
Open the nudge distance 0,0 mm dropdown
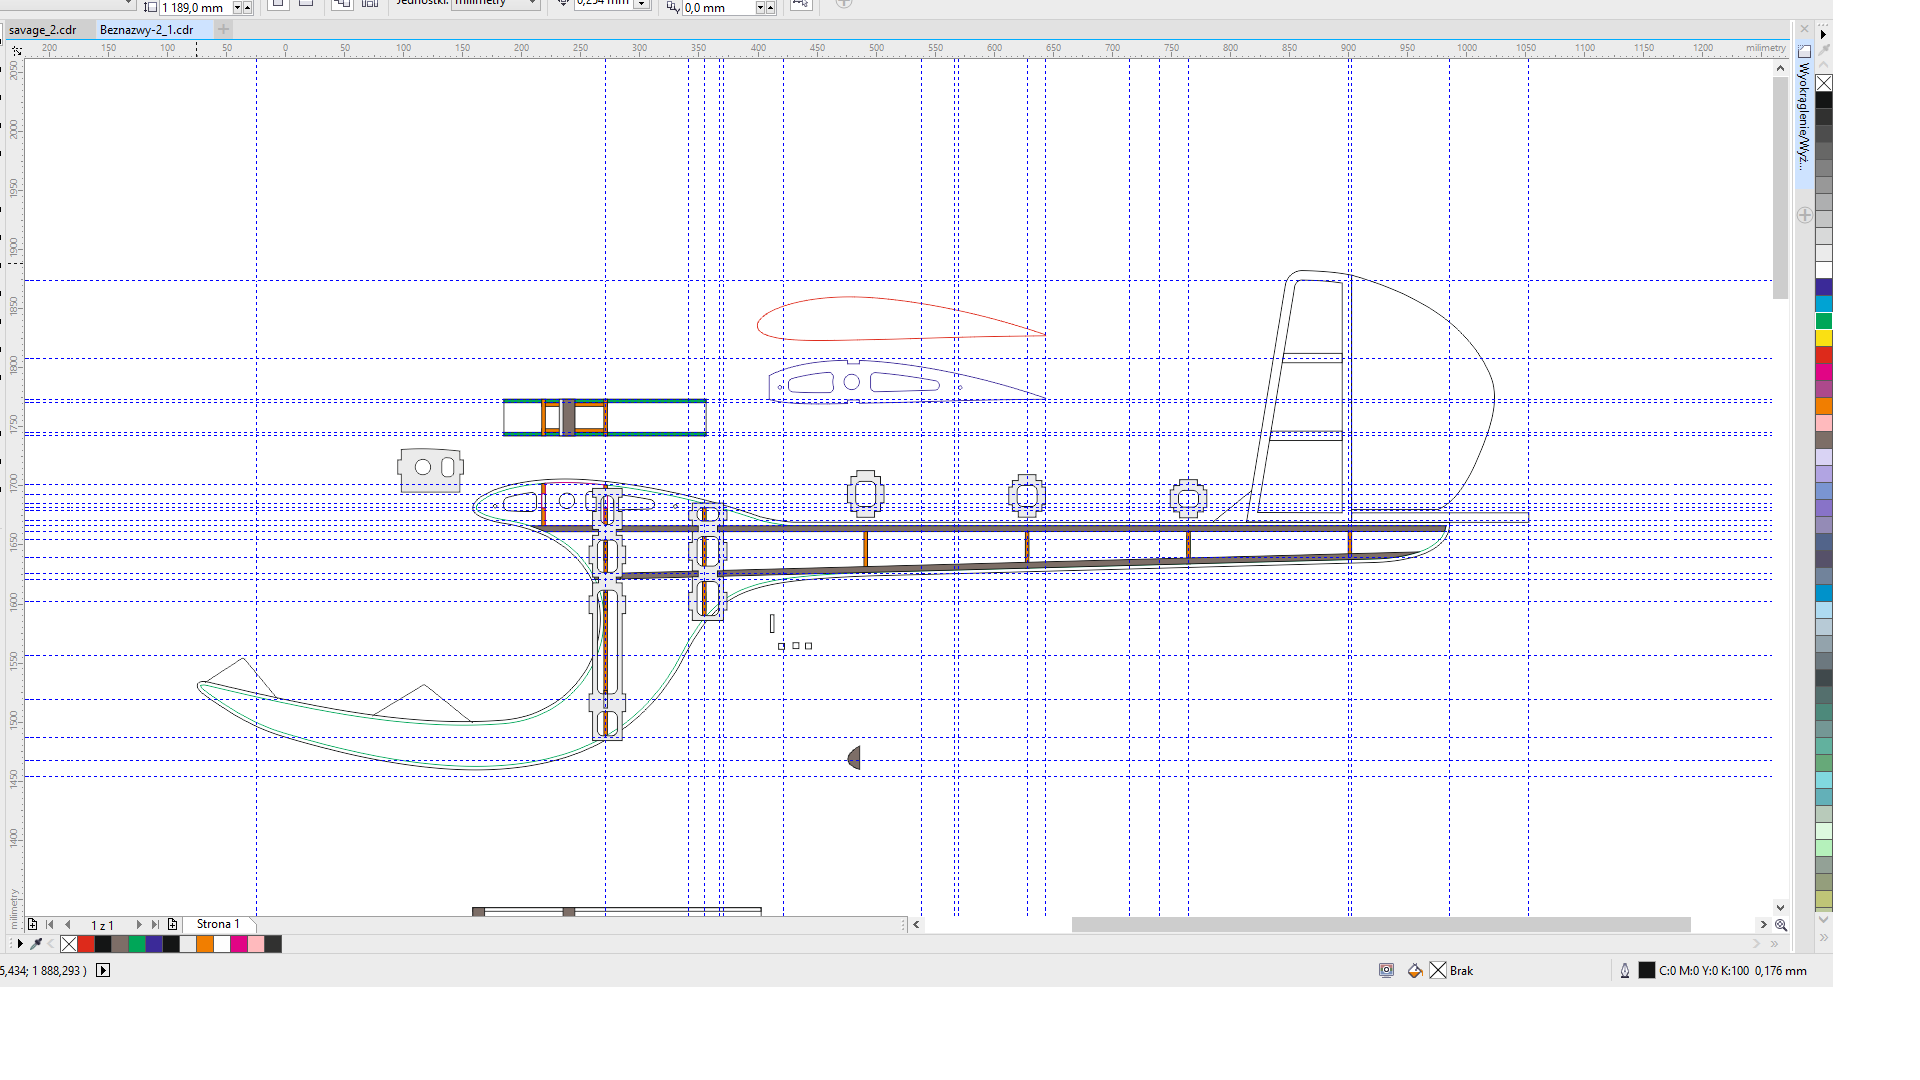coord(760,8)
